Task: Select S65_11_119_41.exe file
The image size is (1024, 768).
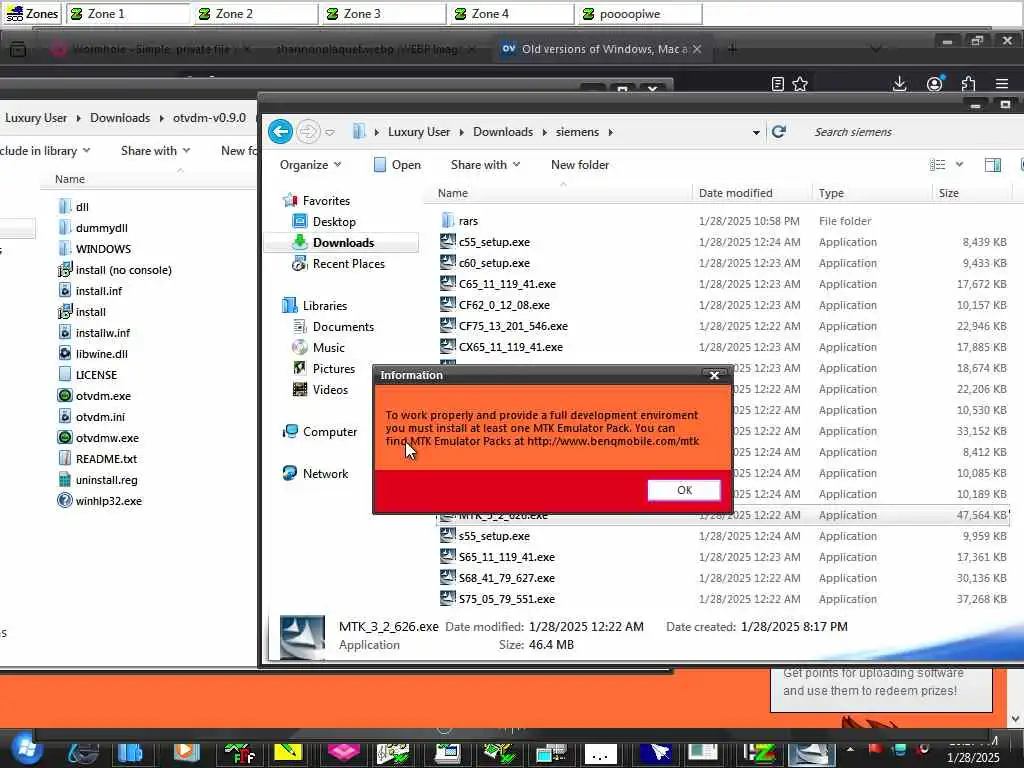Action: pyautogui.click(x=506, y=557)
